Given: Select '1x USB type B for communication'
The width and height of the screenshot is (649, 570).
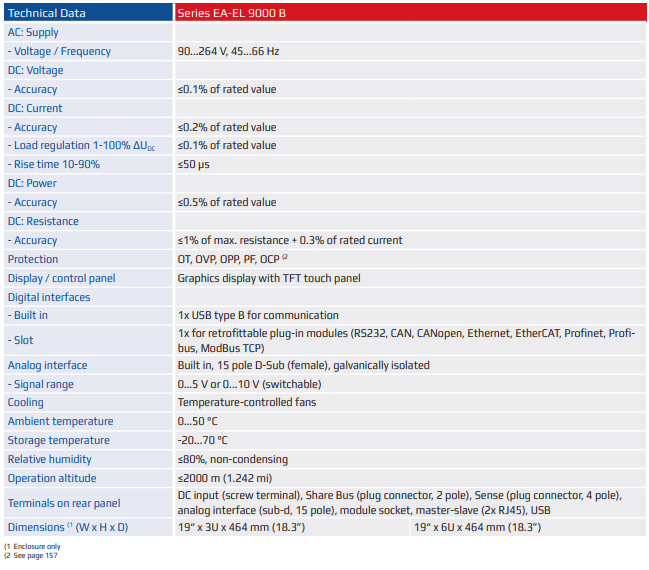Looking at the screenshot, I should point(258,315).
